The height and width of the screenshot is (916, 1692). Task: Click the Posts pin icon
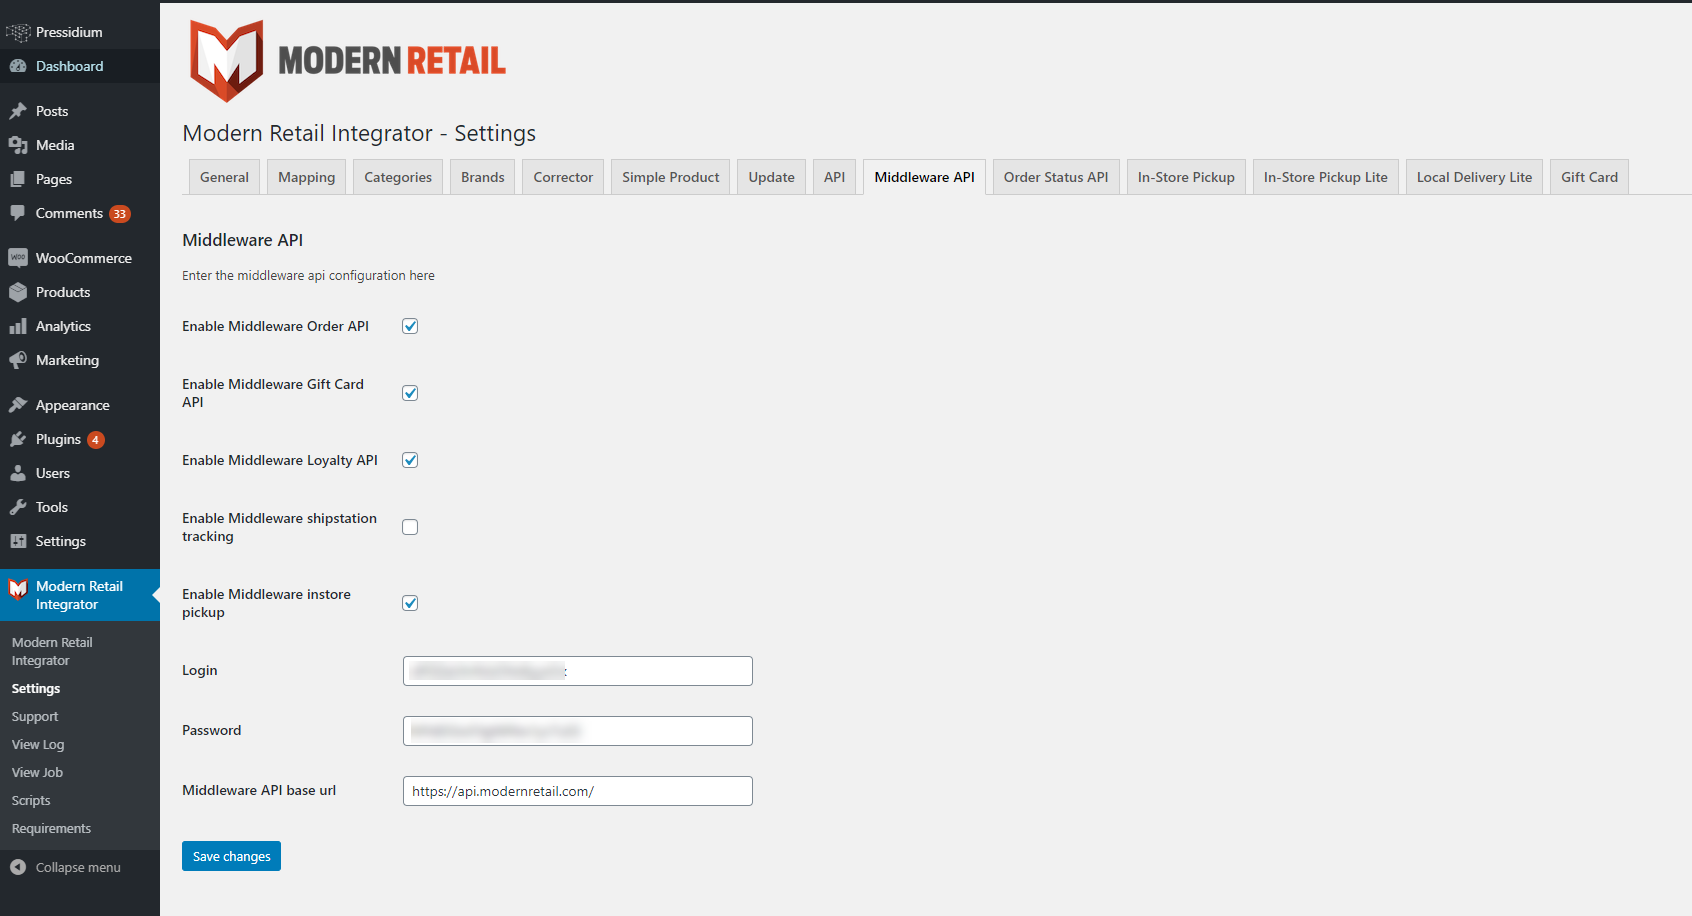click(18, 111)
